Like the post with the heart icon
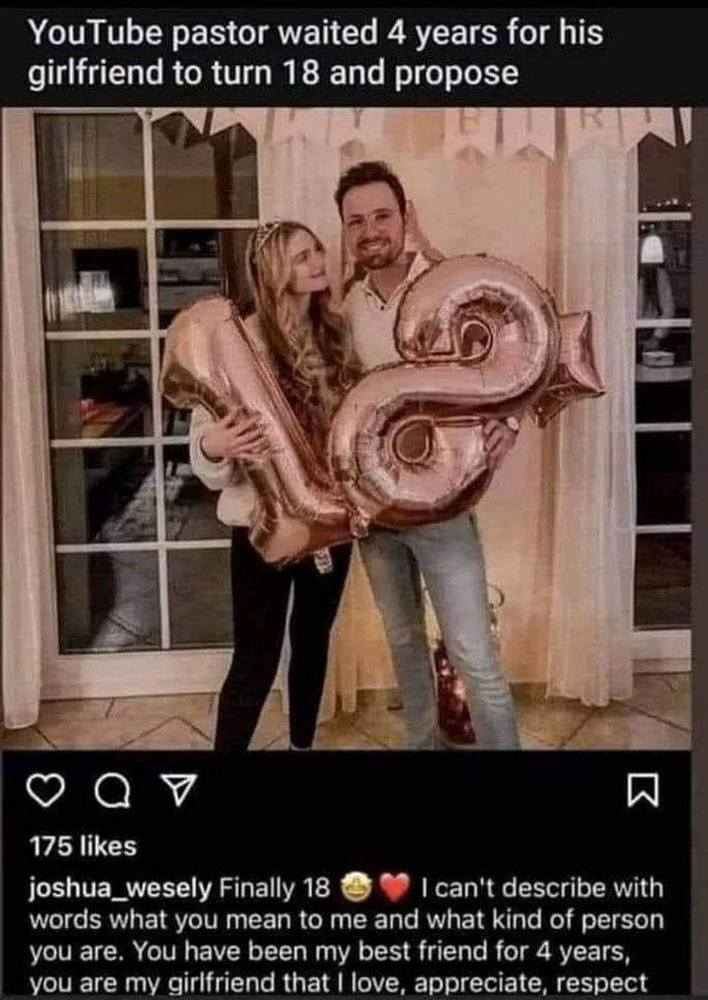The width and height of the screenshot is (708, 1000). (47, 791)
